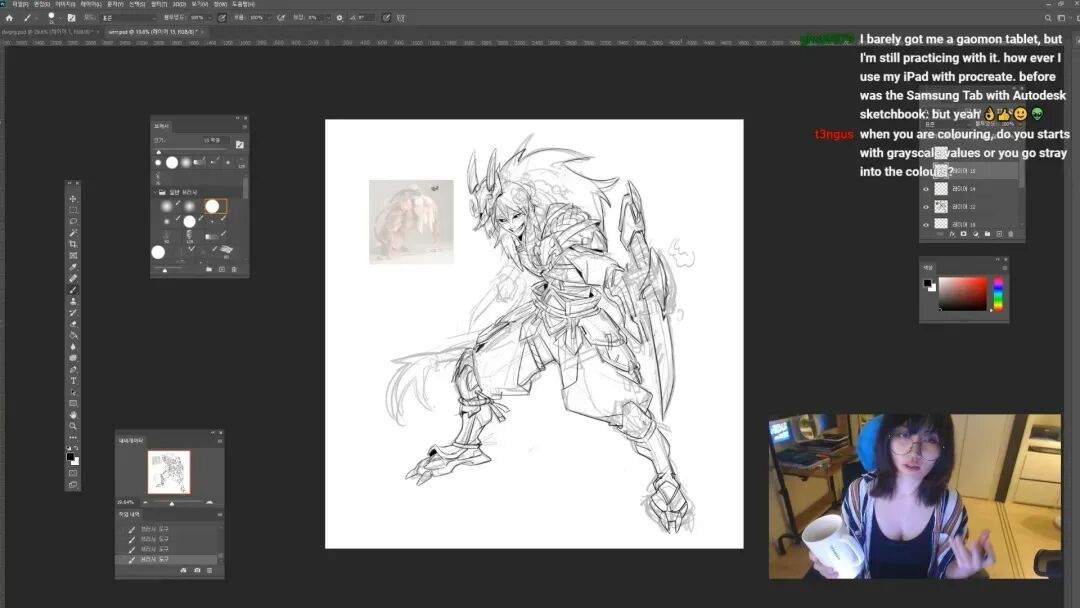Toggle visibility of the bottom visible layer
Screen dimensions: 1080x608
[926, 224]
